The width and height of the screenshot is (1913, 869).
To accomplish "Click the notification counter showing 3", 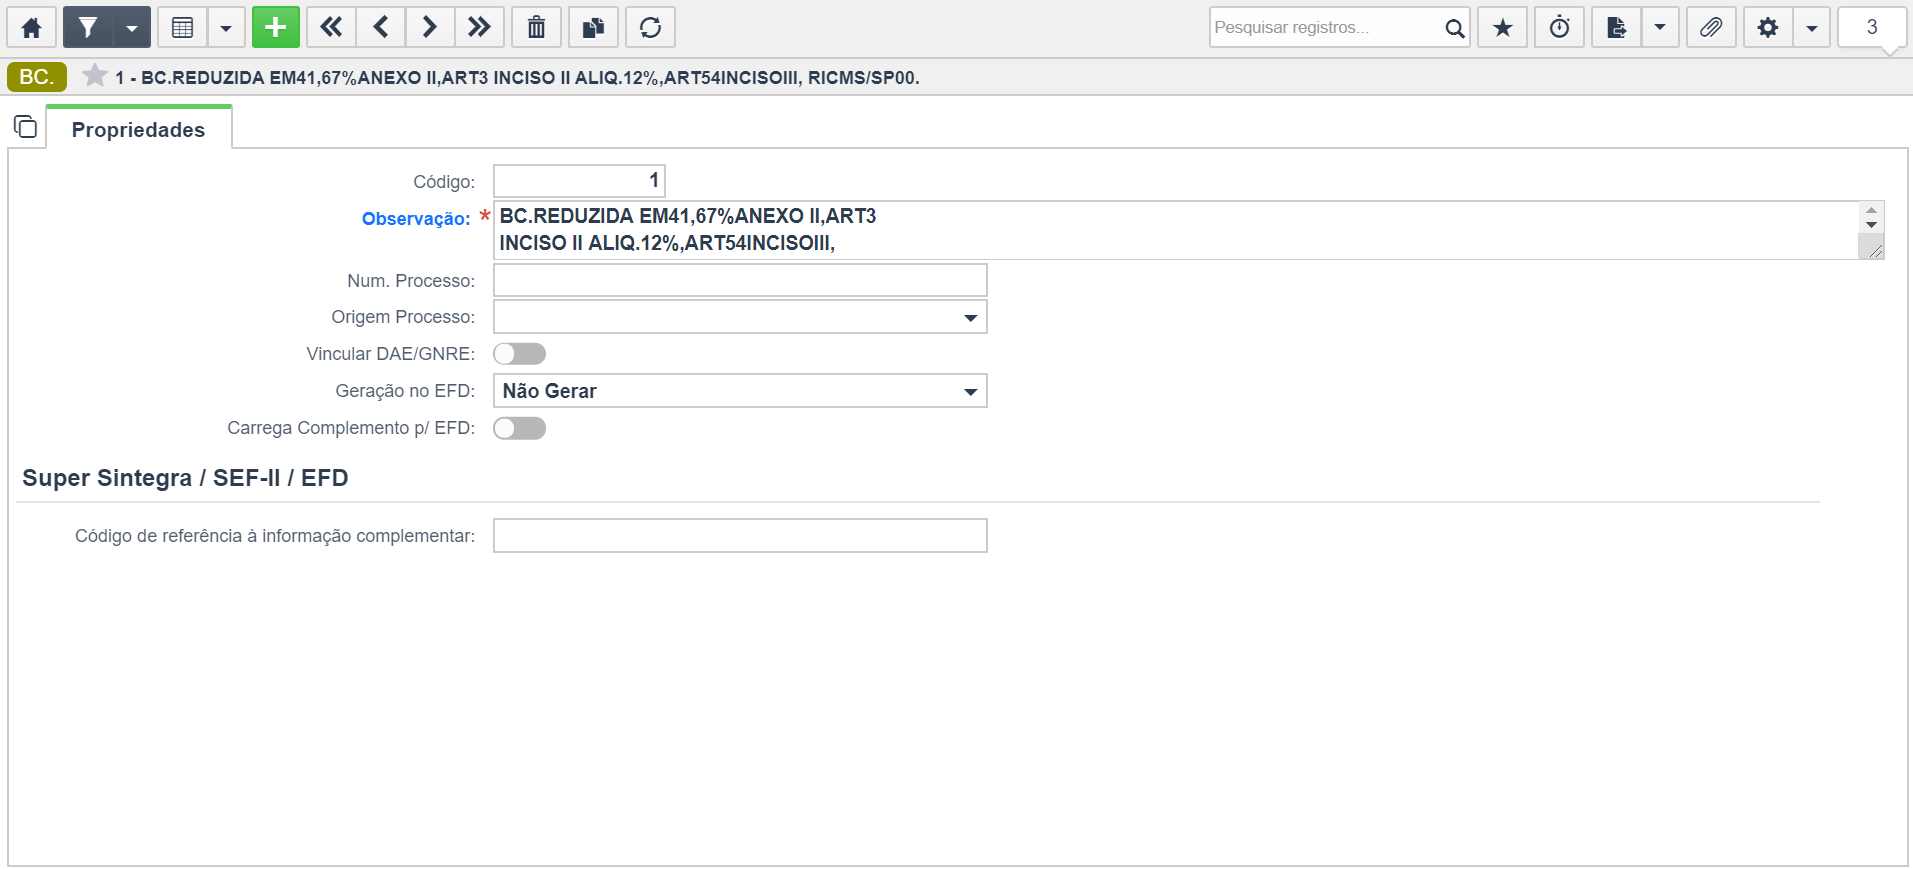I will pyautogui.click(x=1872, y=27).
